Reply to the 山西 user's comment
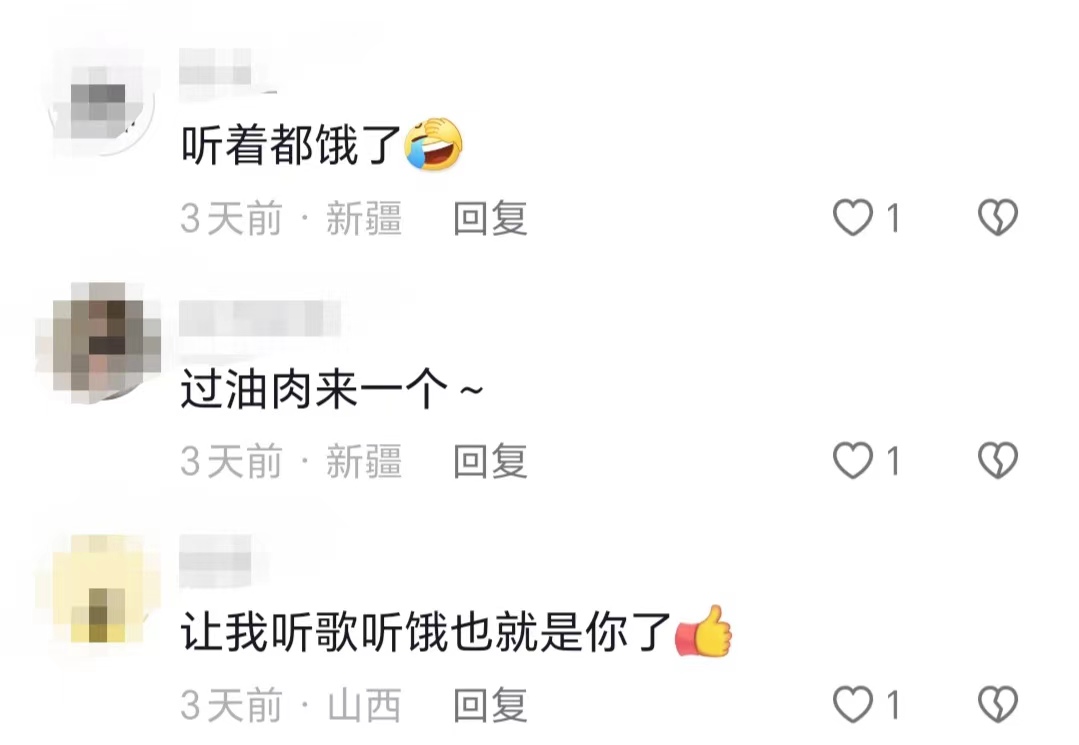The image size is (1079, 745). [x=490, y=705]
